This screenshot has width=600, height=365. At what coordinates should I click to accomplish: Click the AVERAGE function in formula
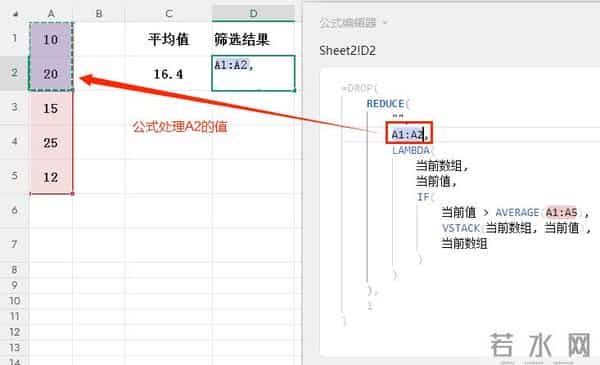517,212
